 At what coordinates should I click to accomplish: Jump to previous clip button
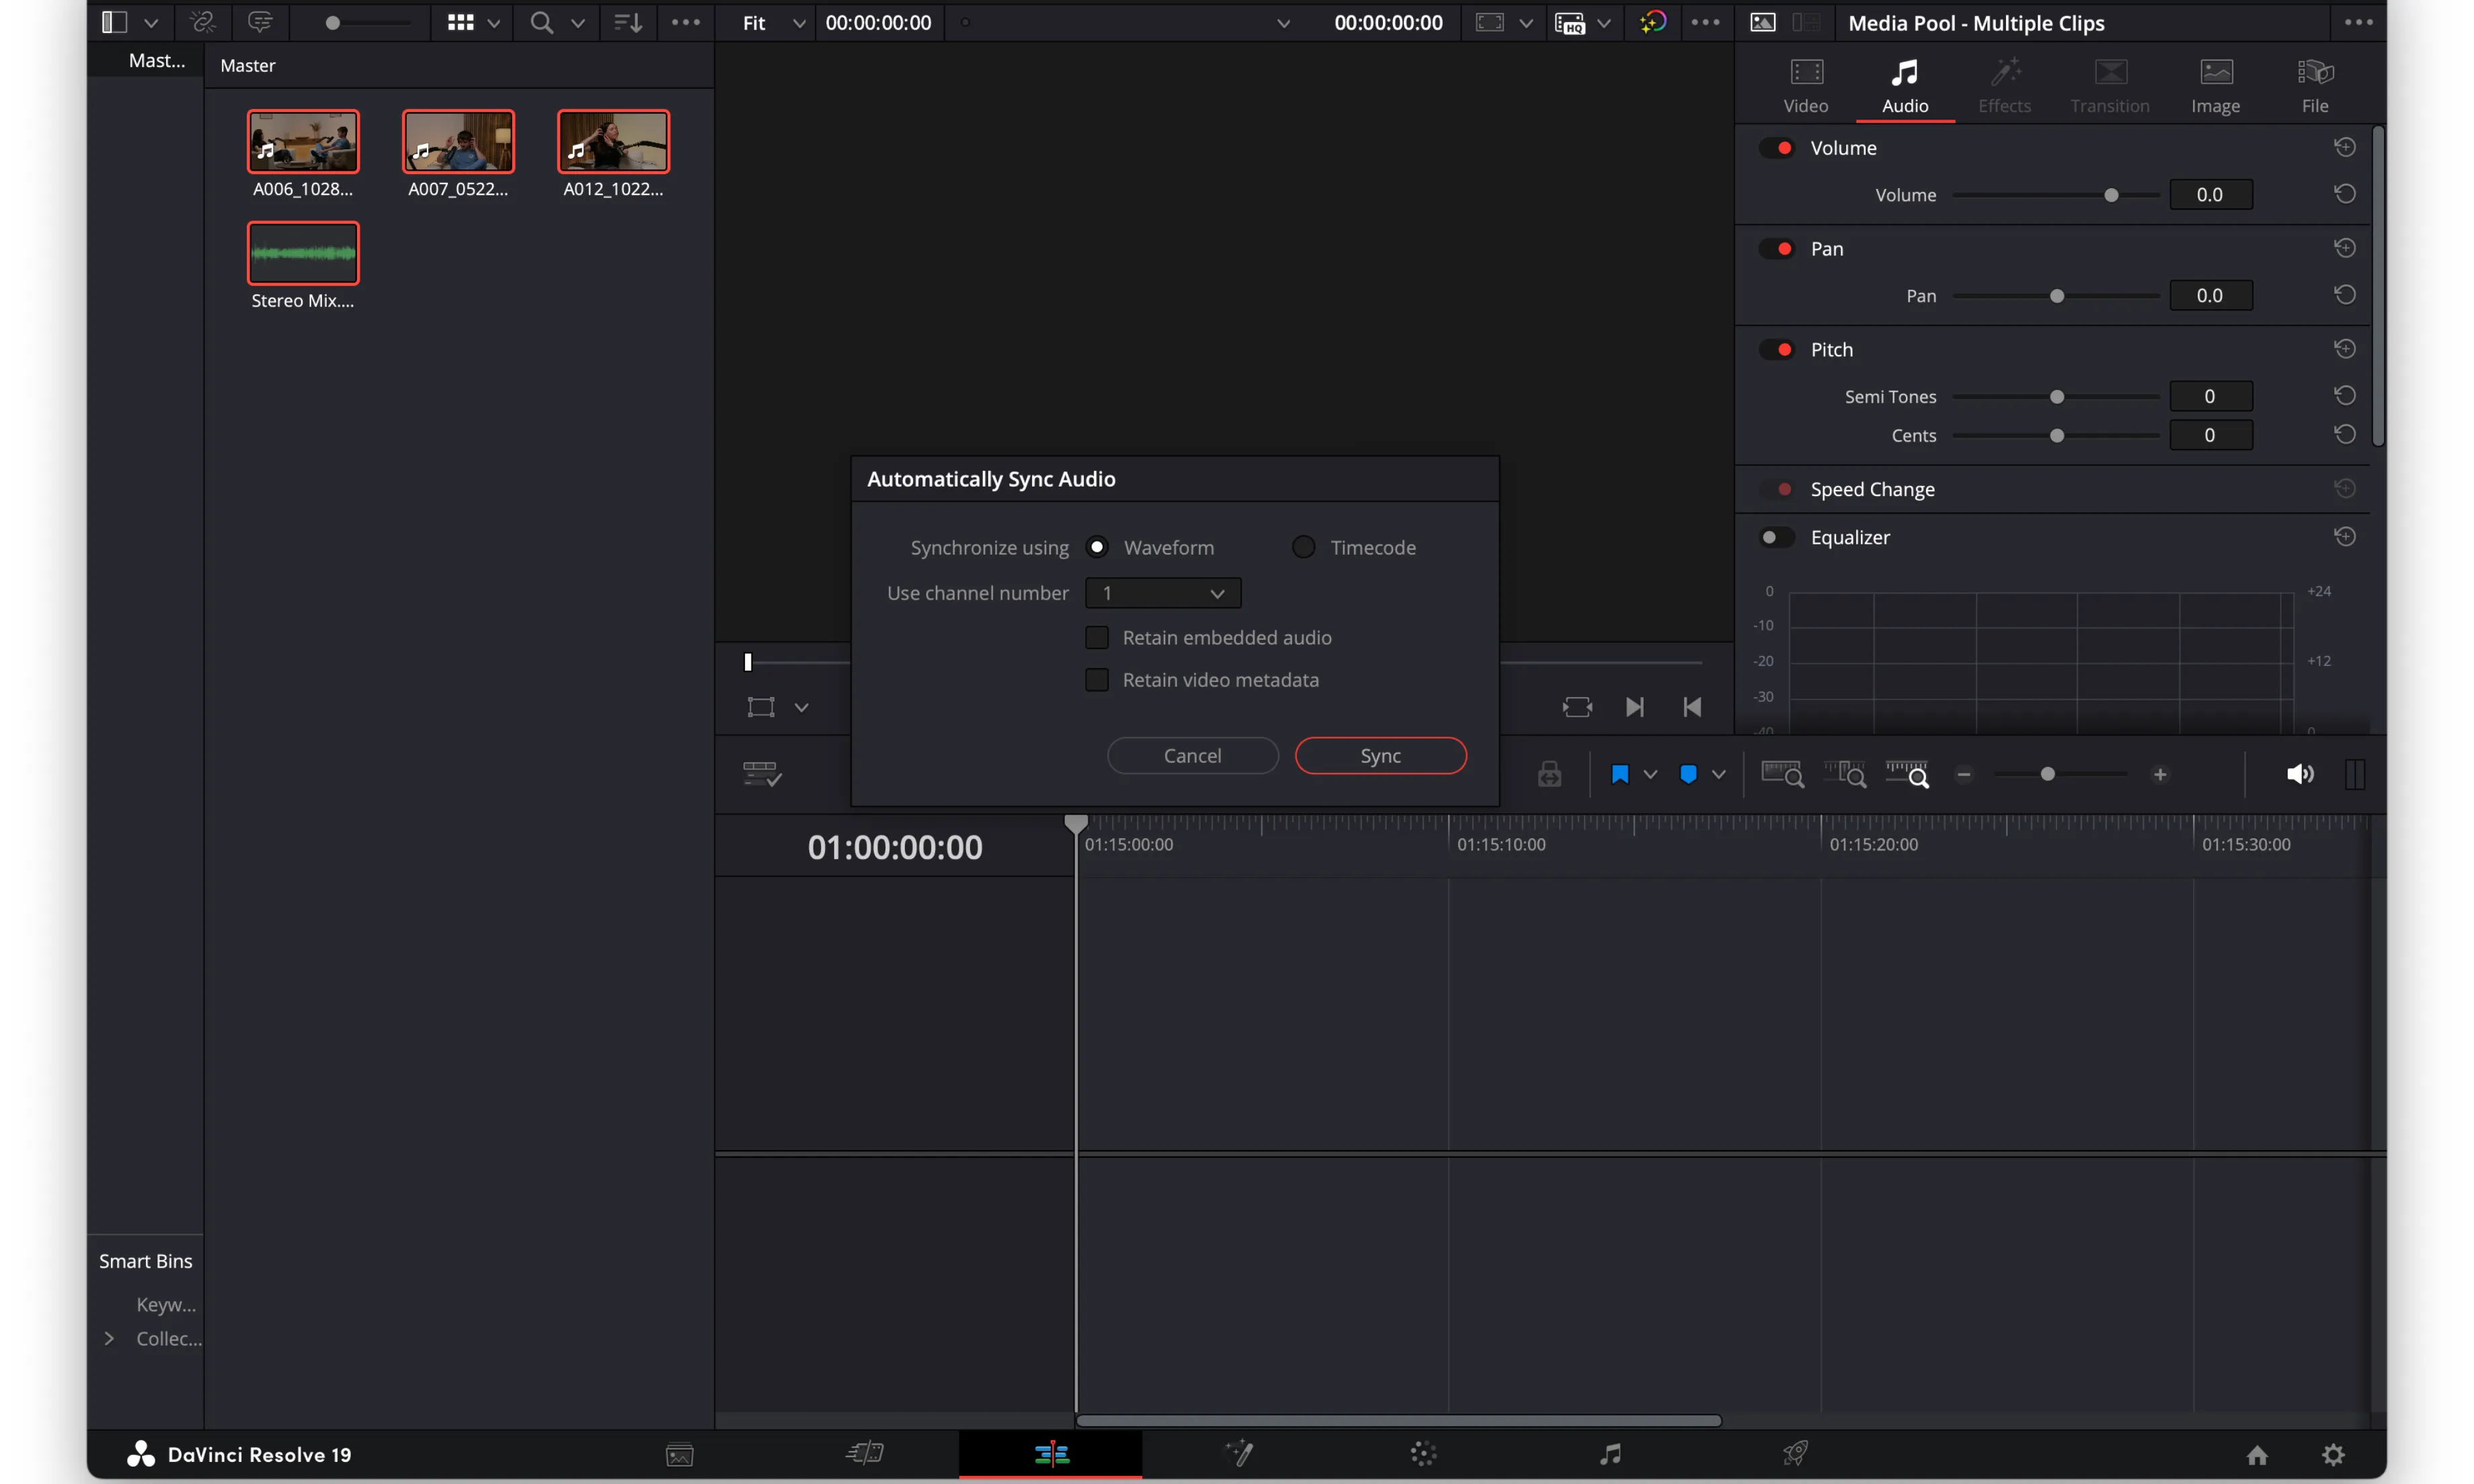(1692, 707)
